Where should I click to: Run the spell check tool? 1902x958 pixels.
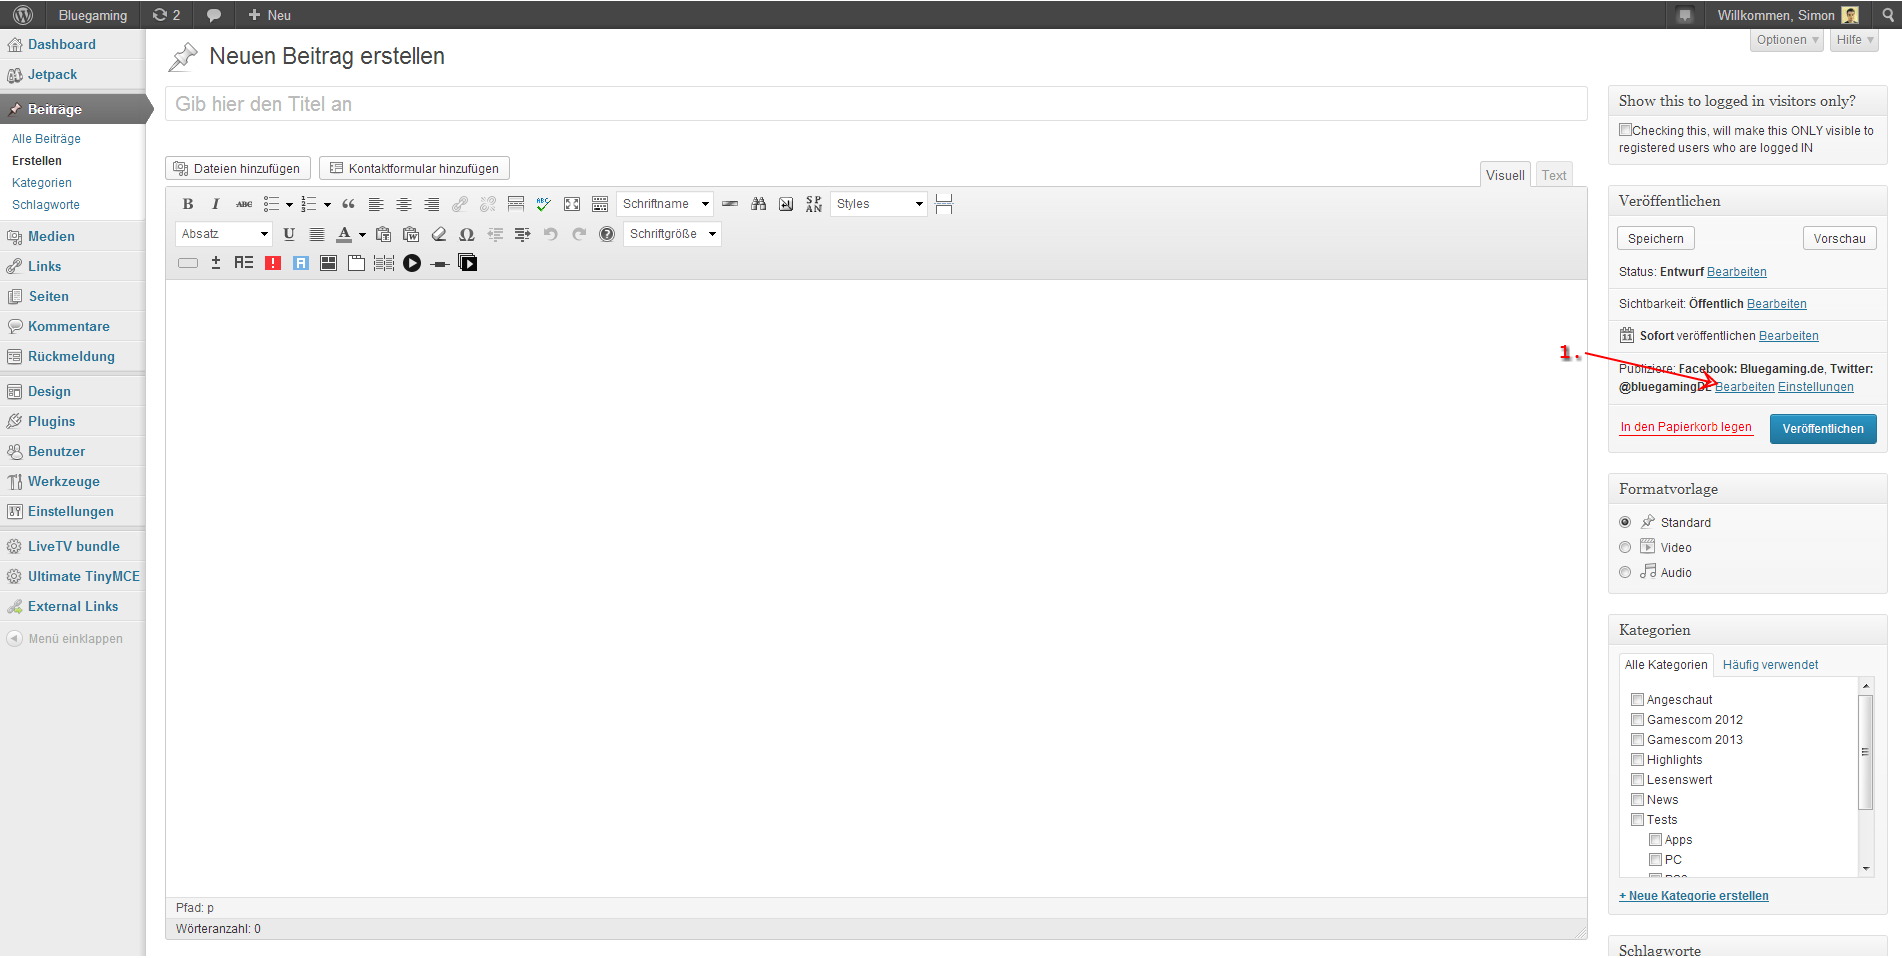pos(544,204)
